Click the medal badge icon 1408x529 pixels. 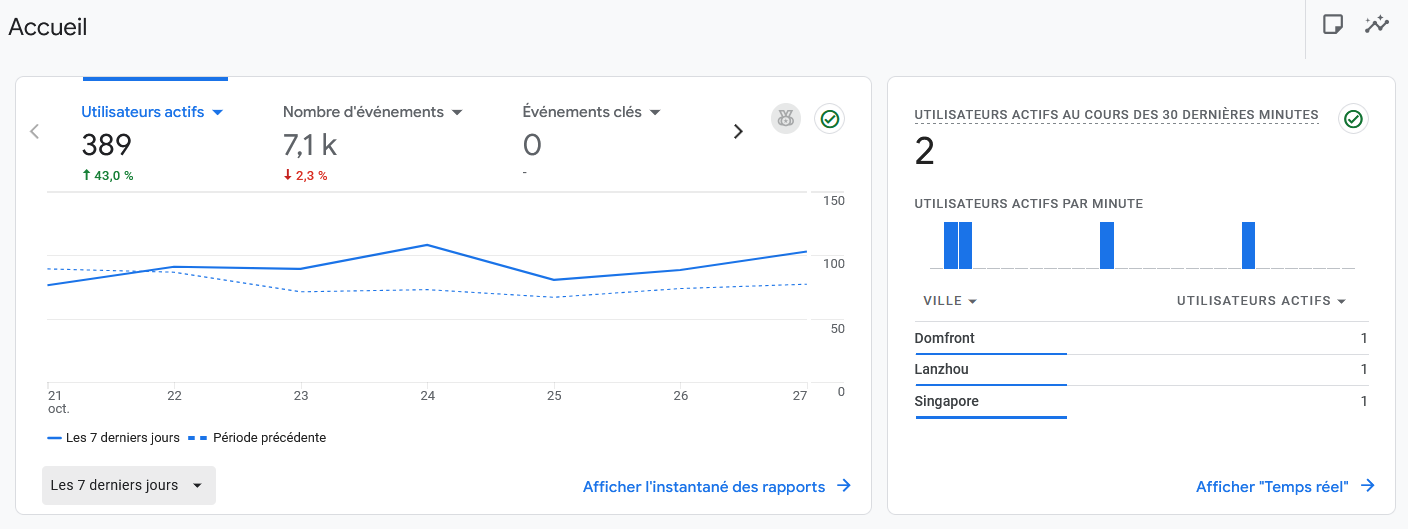tap(786, 119)
